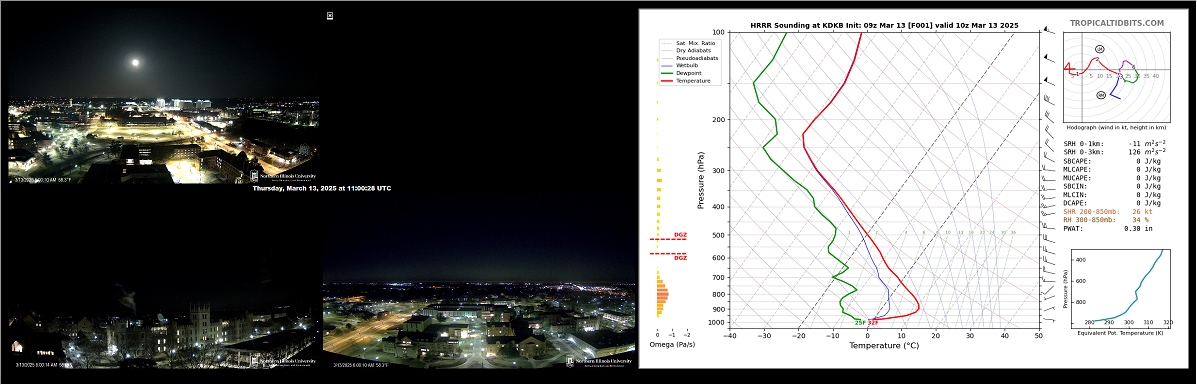Click the small broken-image icon at top
This screenshot has width=1197, height=385.
[x=330, y=15]
